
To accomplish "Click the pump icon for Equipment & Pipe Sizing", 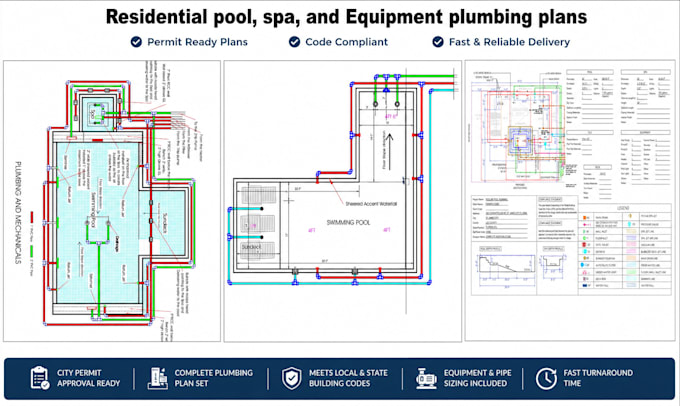I will [x=426, y=378].
